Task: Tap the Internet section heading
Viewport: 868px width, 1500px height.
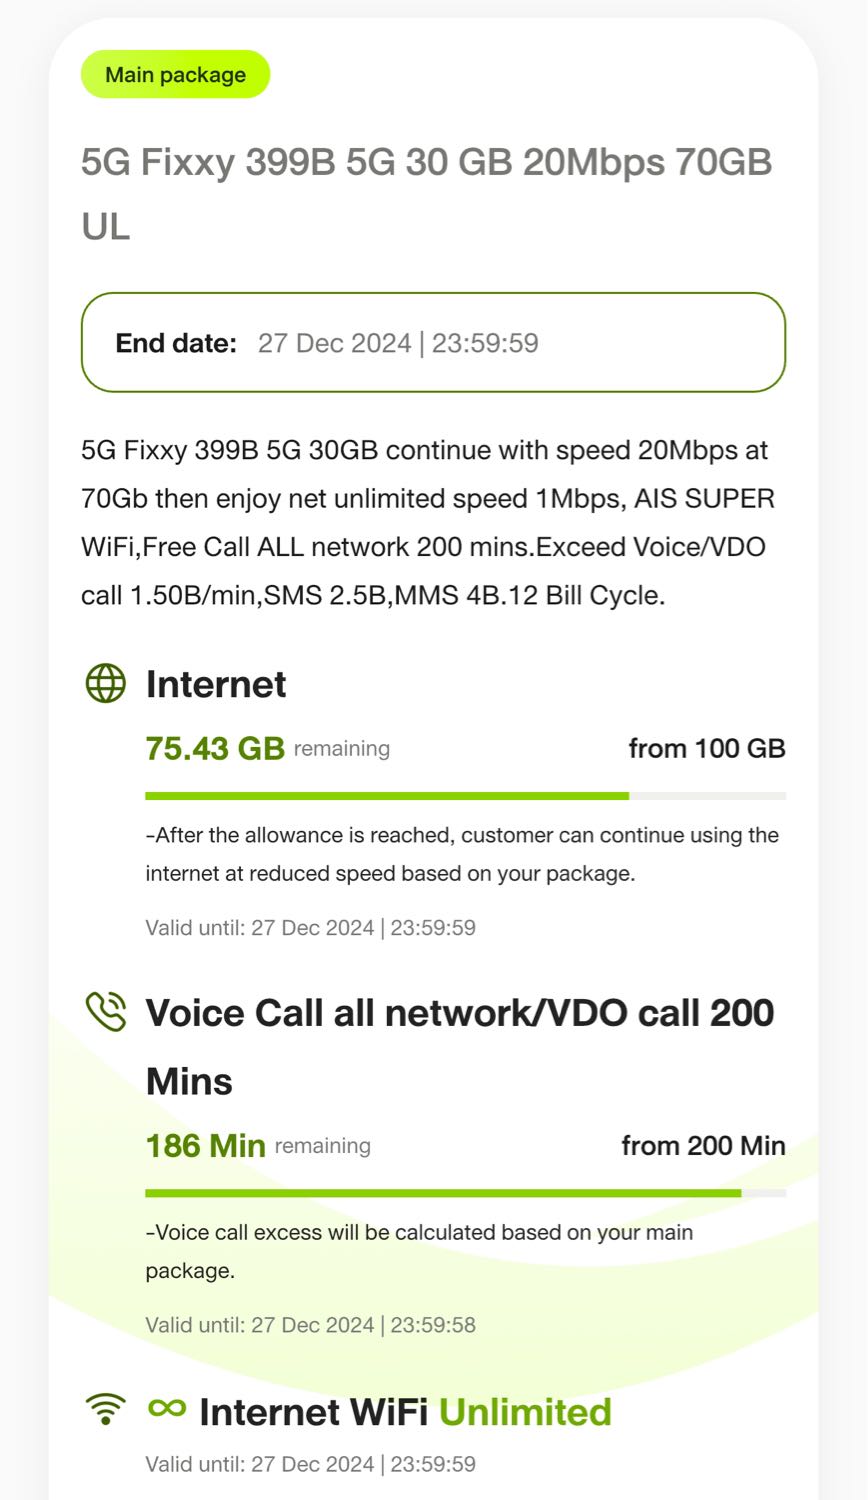Action: pos(216,685)
